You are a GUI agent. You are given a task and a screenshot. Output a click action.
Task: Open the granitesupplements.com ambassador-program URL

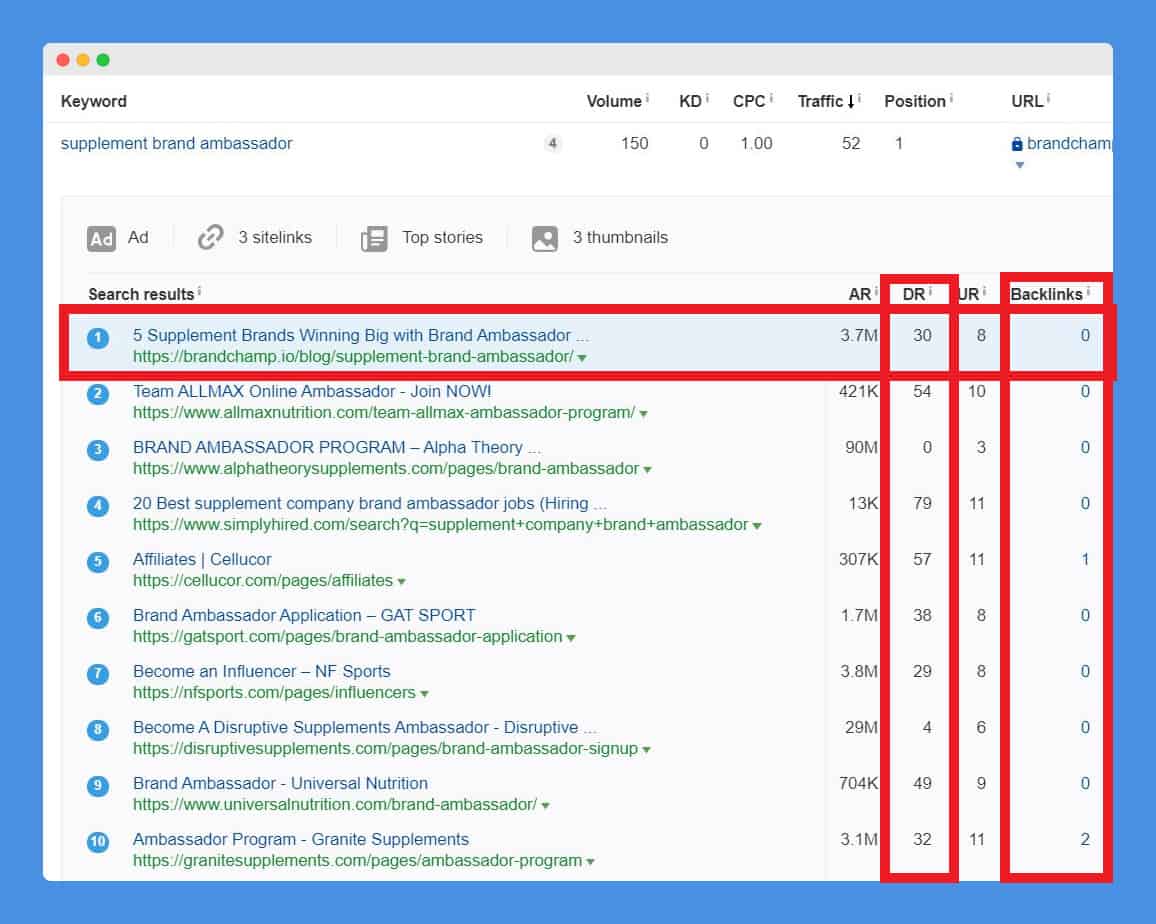[358, 861]
